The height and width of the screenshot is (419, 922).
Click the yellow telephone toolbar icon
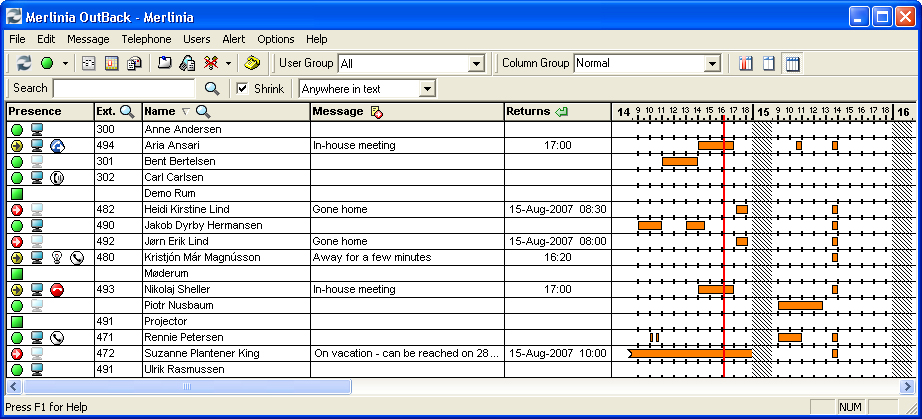(252, 63)
